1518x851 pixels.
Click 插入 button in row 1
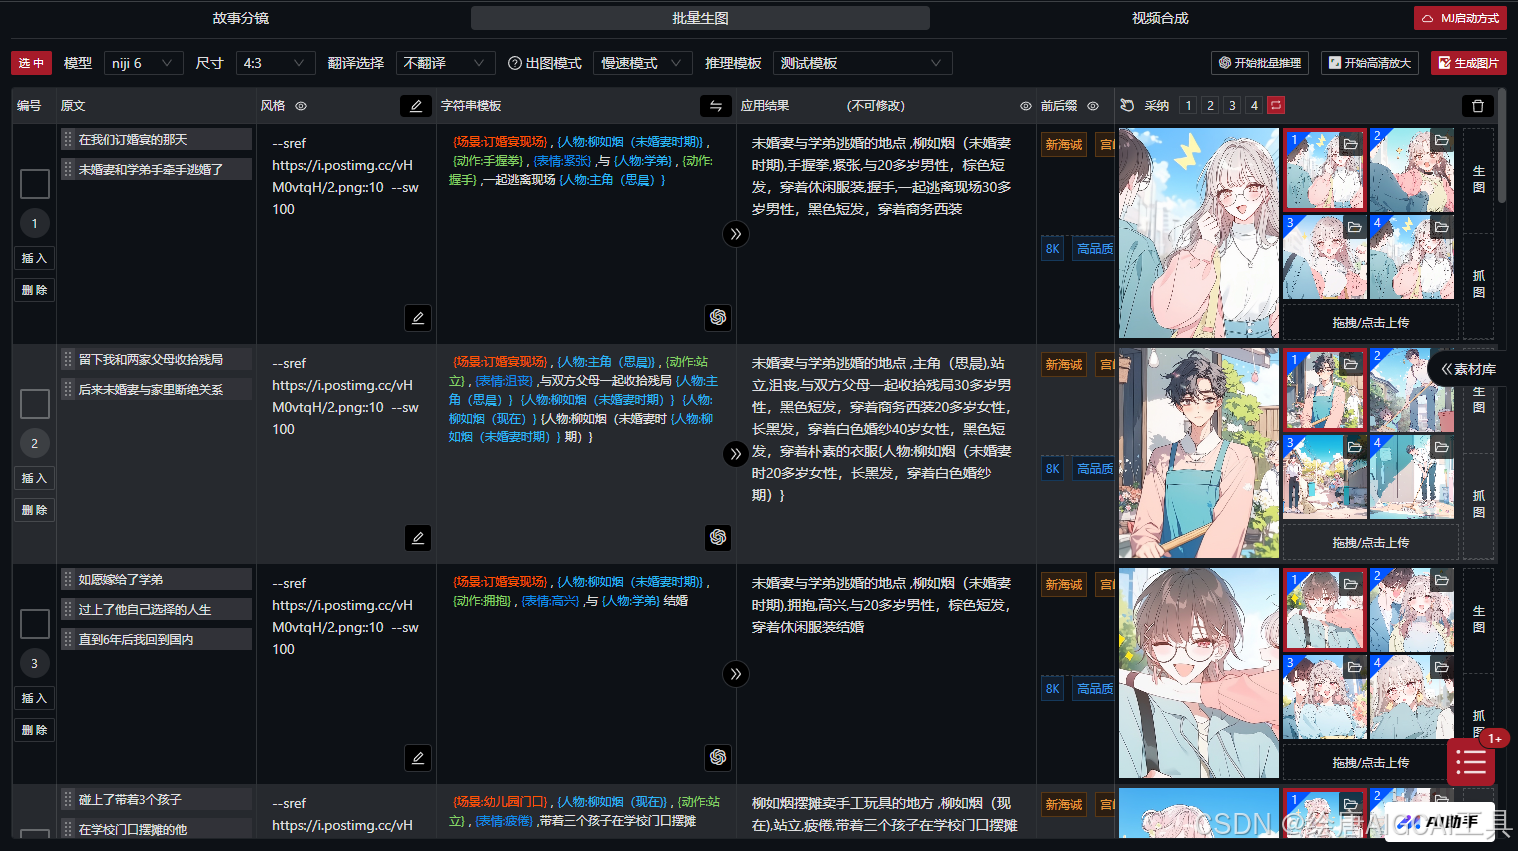click(34, 258)
